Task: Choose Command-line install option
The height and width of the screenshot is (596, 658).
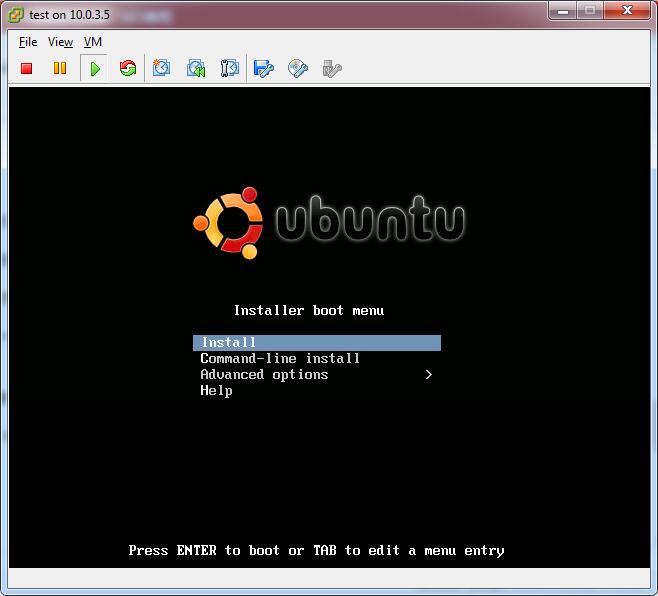Action: (x=280, y=359)
